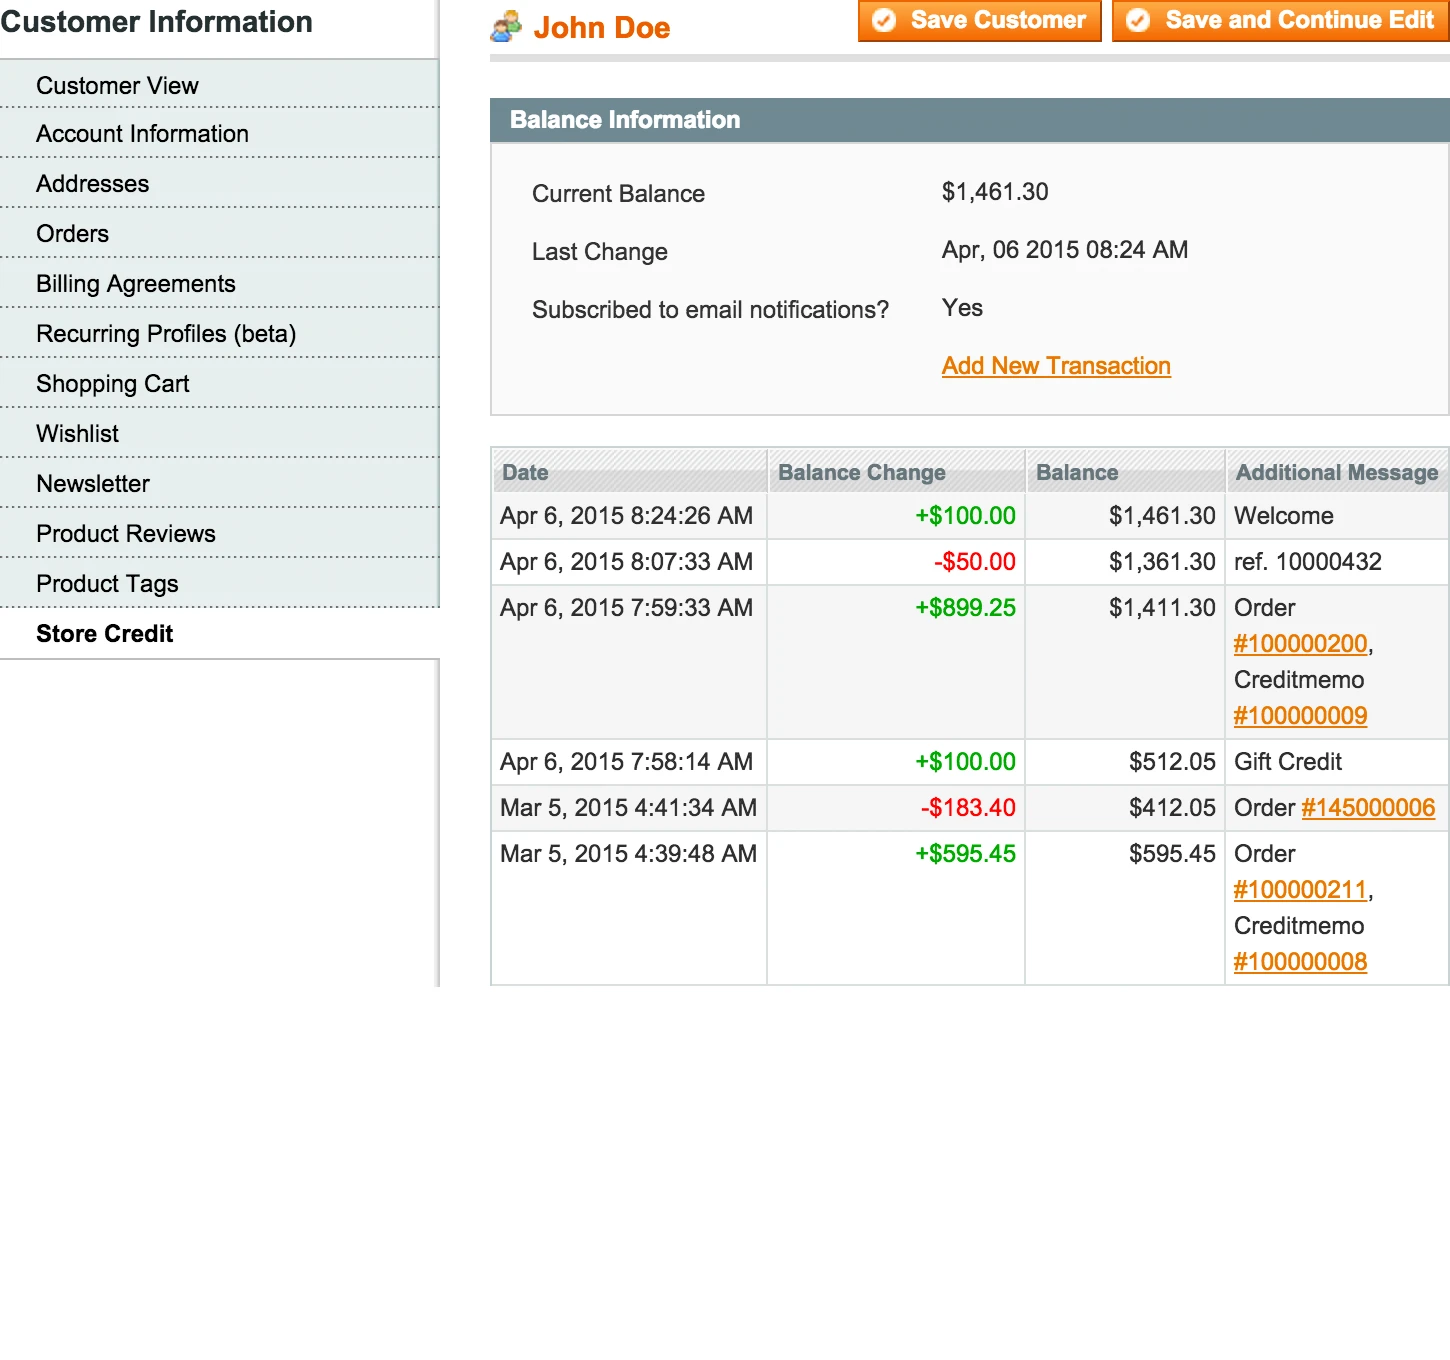Screen dimensions: 1450x1360
Task: Open Account Information
Action: (x=142, y=133)
